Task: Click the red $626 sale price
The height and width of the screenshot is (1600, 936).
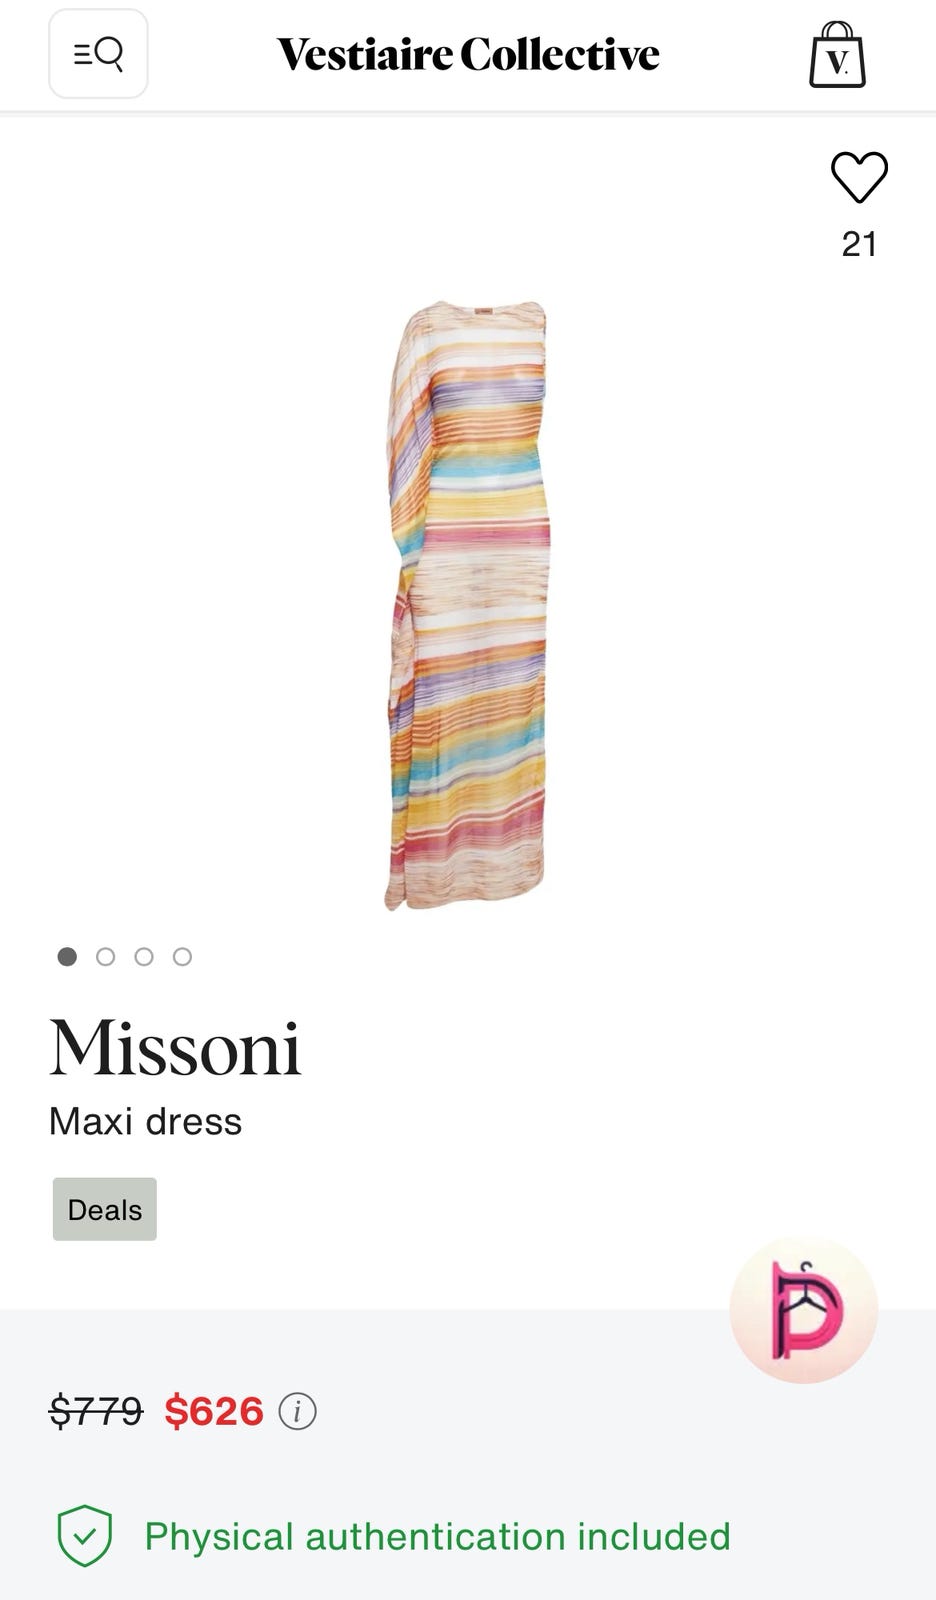Action: (214, 1411)
